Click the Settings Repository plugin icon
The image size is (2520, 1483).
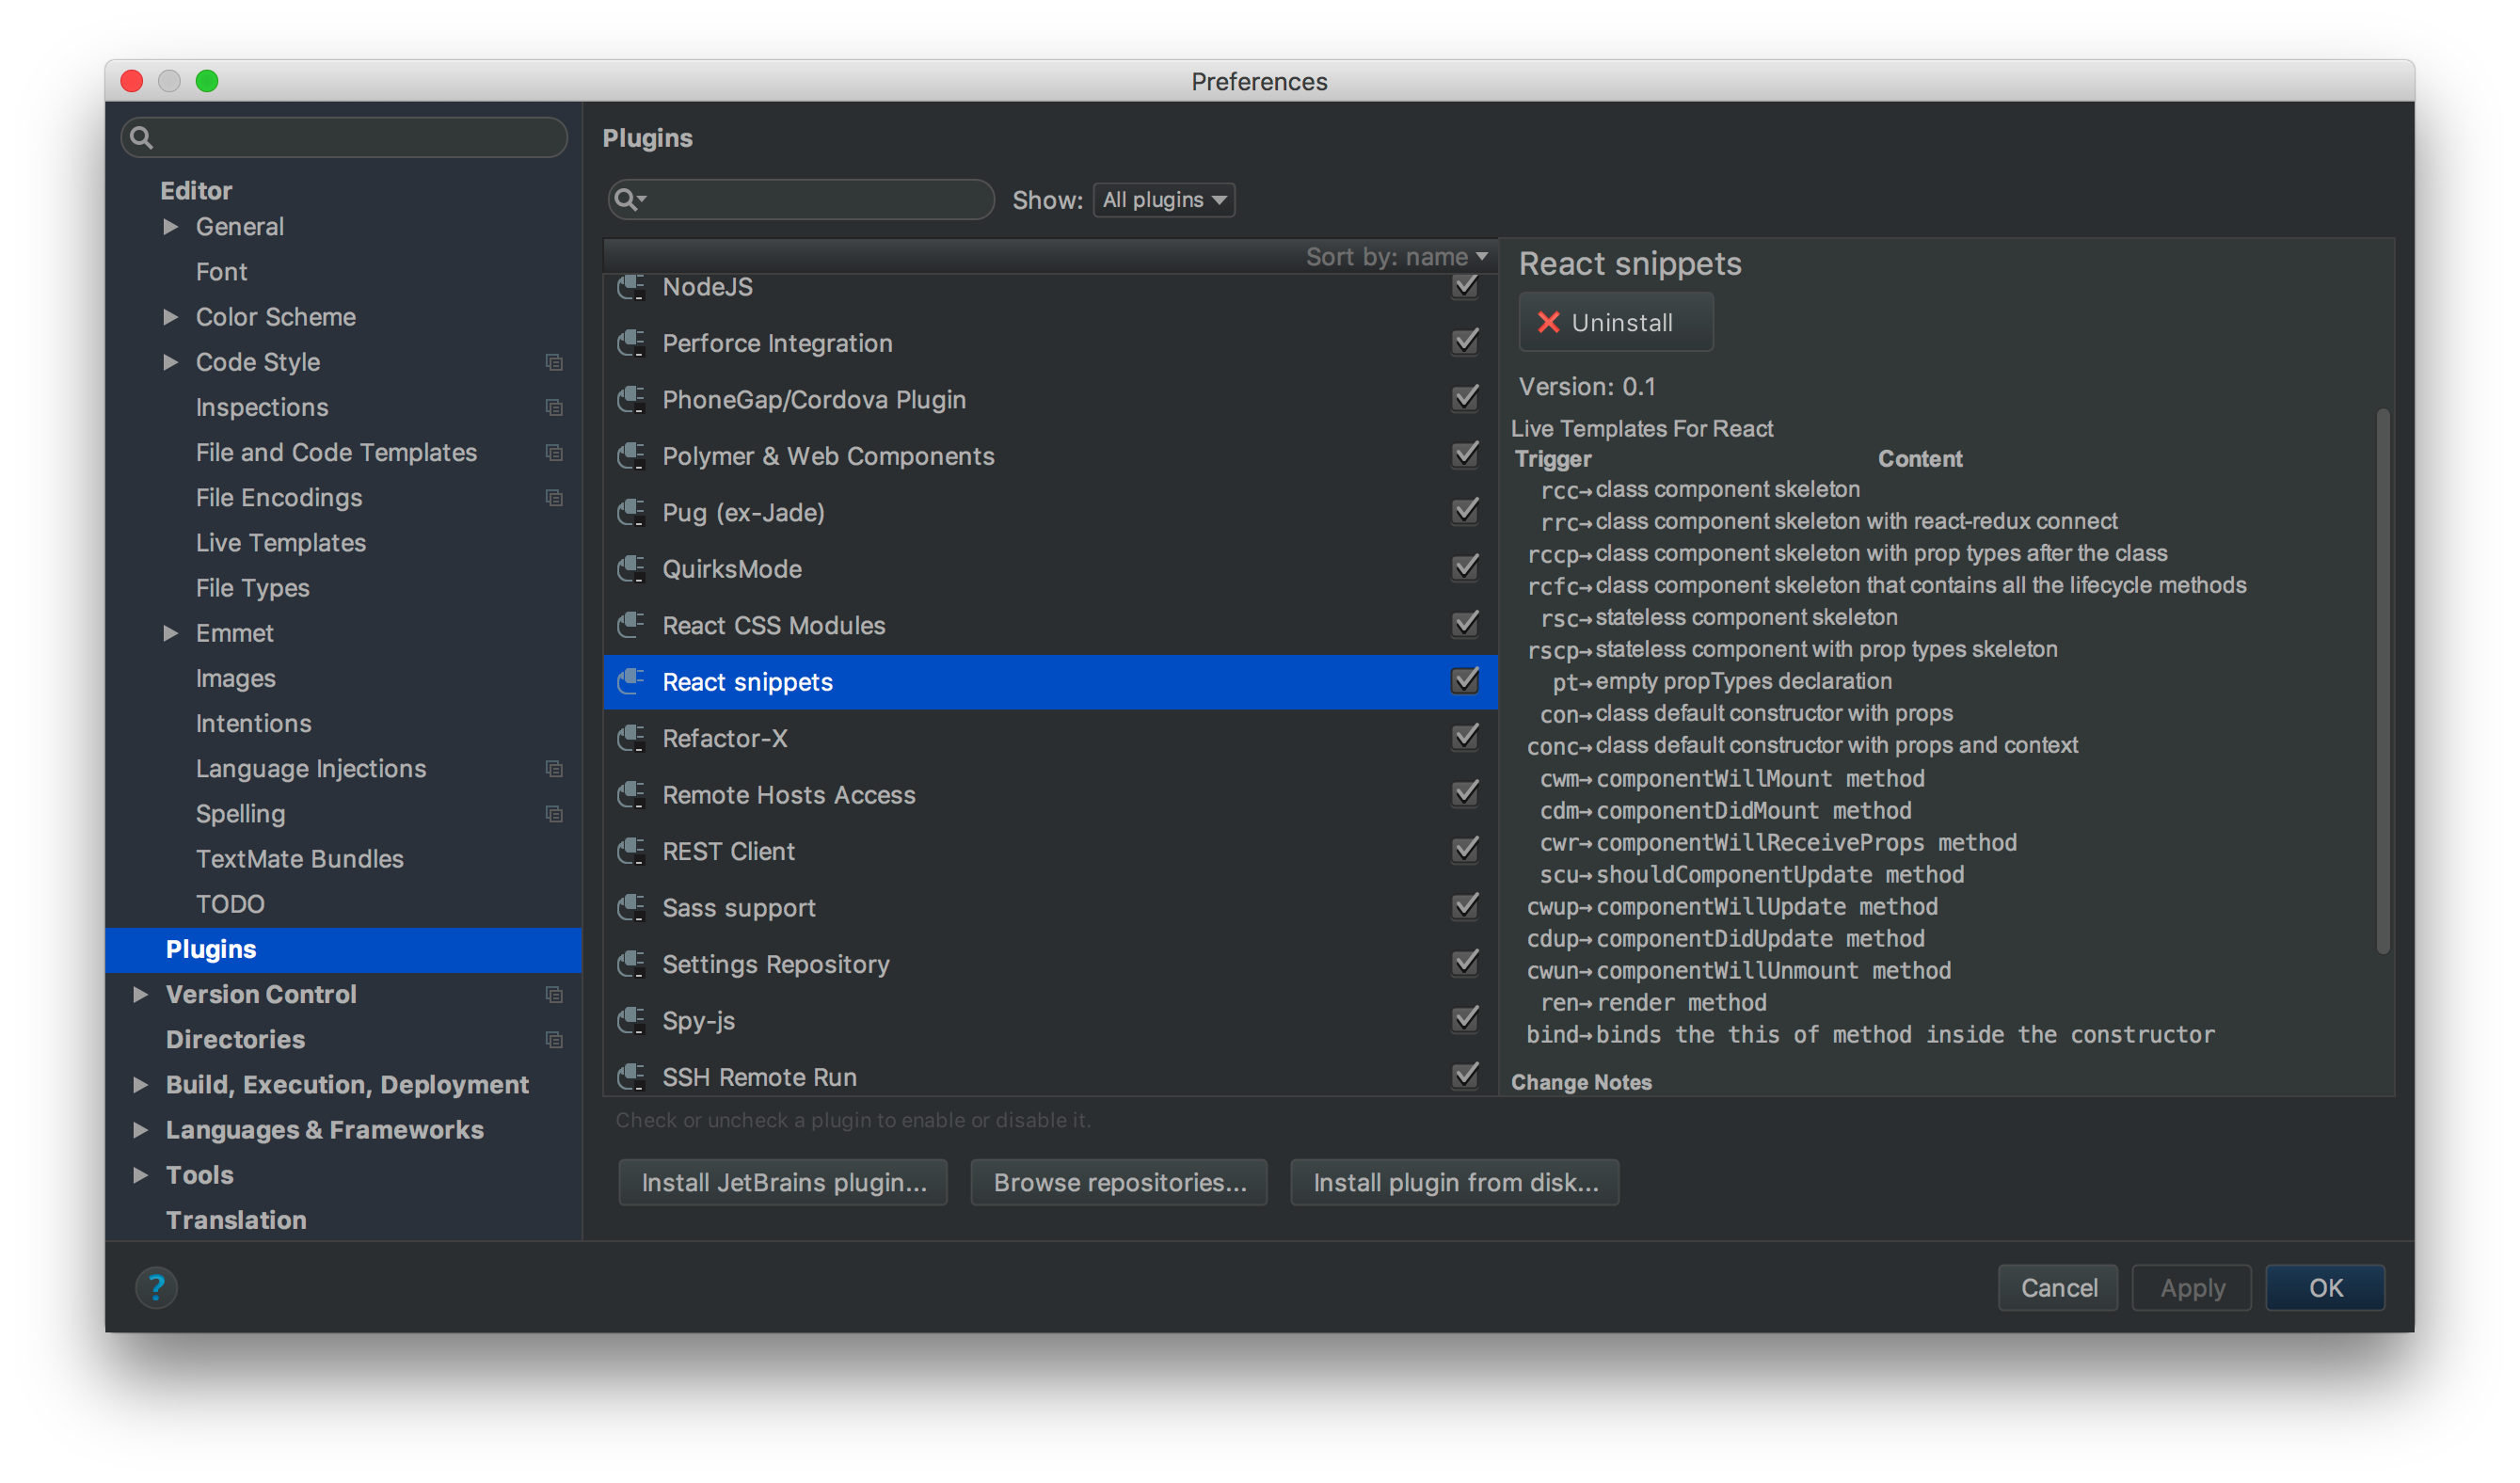pos(631,964)
